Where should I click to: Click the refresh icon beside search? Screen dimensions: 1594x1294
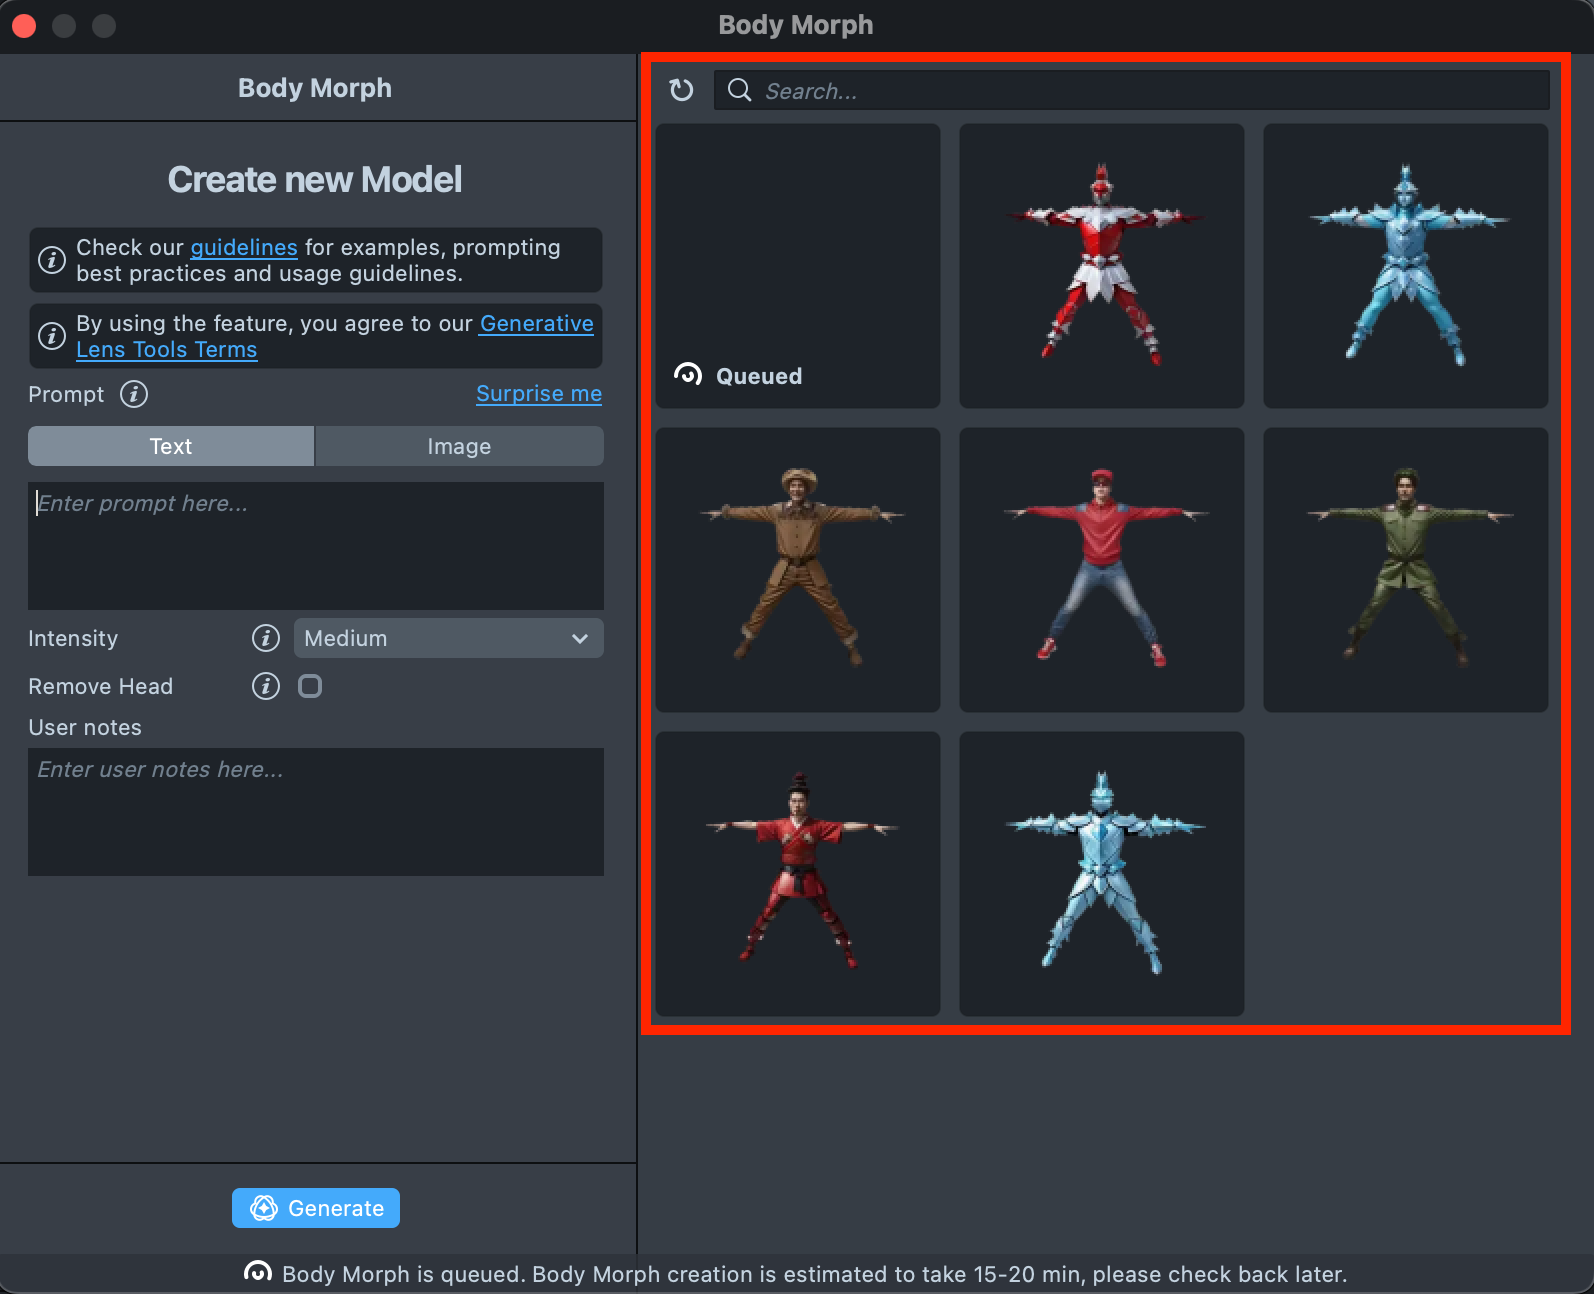click(681, 90)
